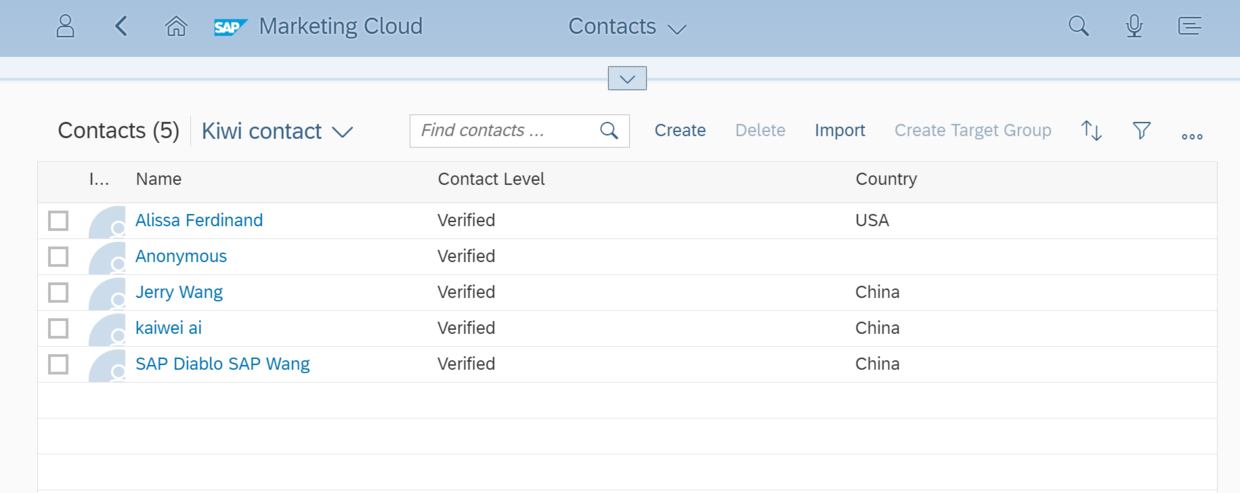1240x493 pixels.
Task: Open the sort contacts arrows icon
Action: (1092, 131)
